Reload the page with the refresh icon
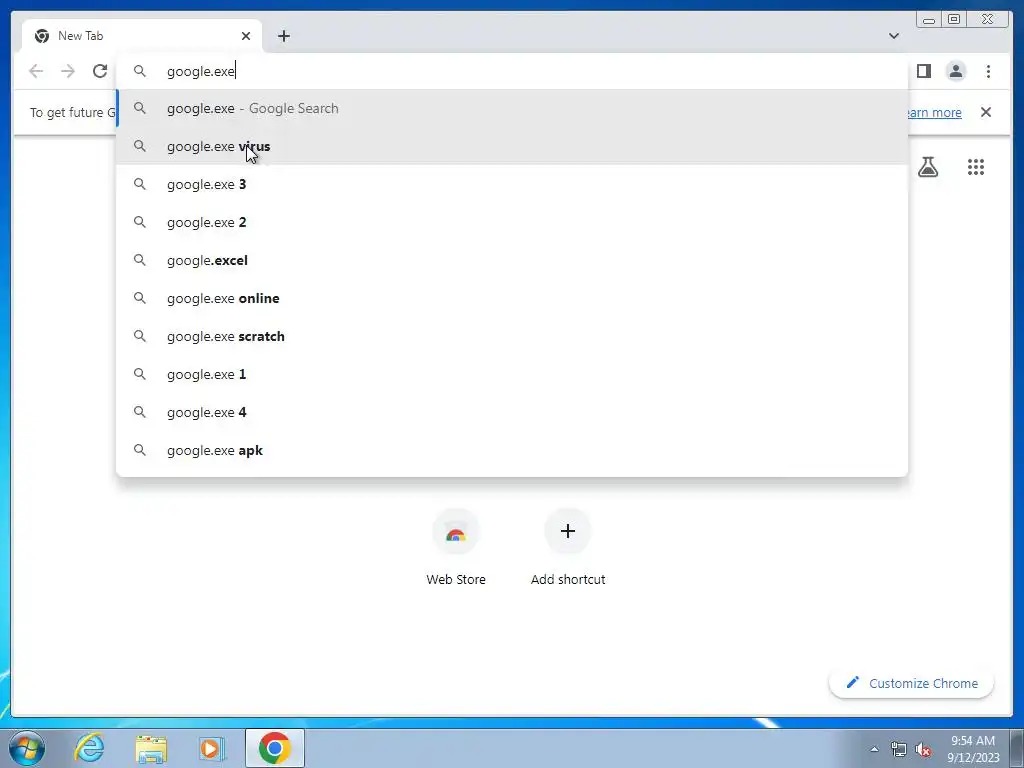This screenshot has width=1024, height=768. (100, 71)
